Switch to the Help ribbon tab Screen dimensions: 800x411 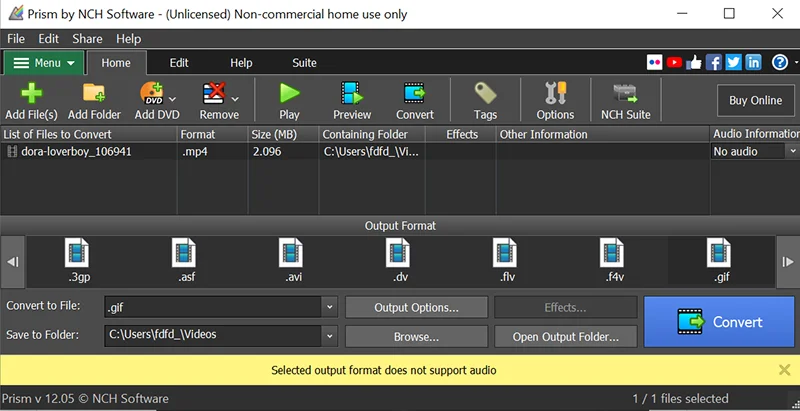point(241,63)
